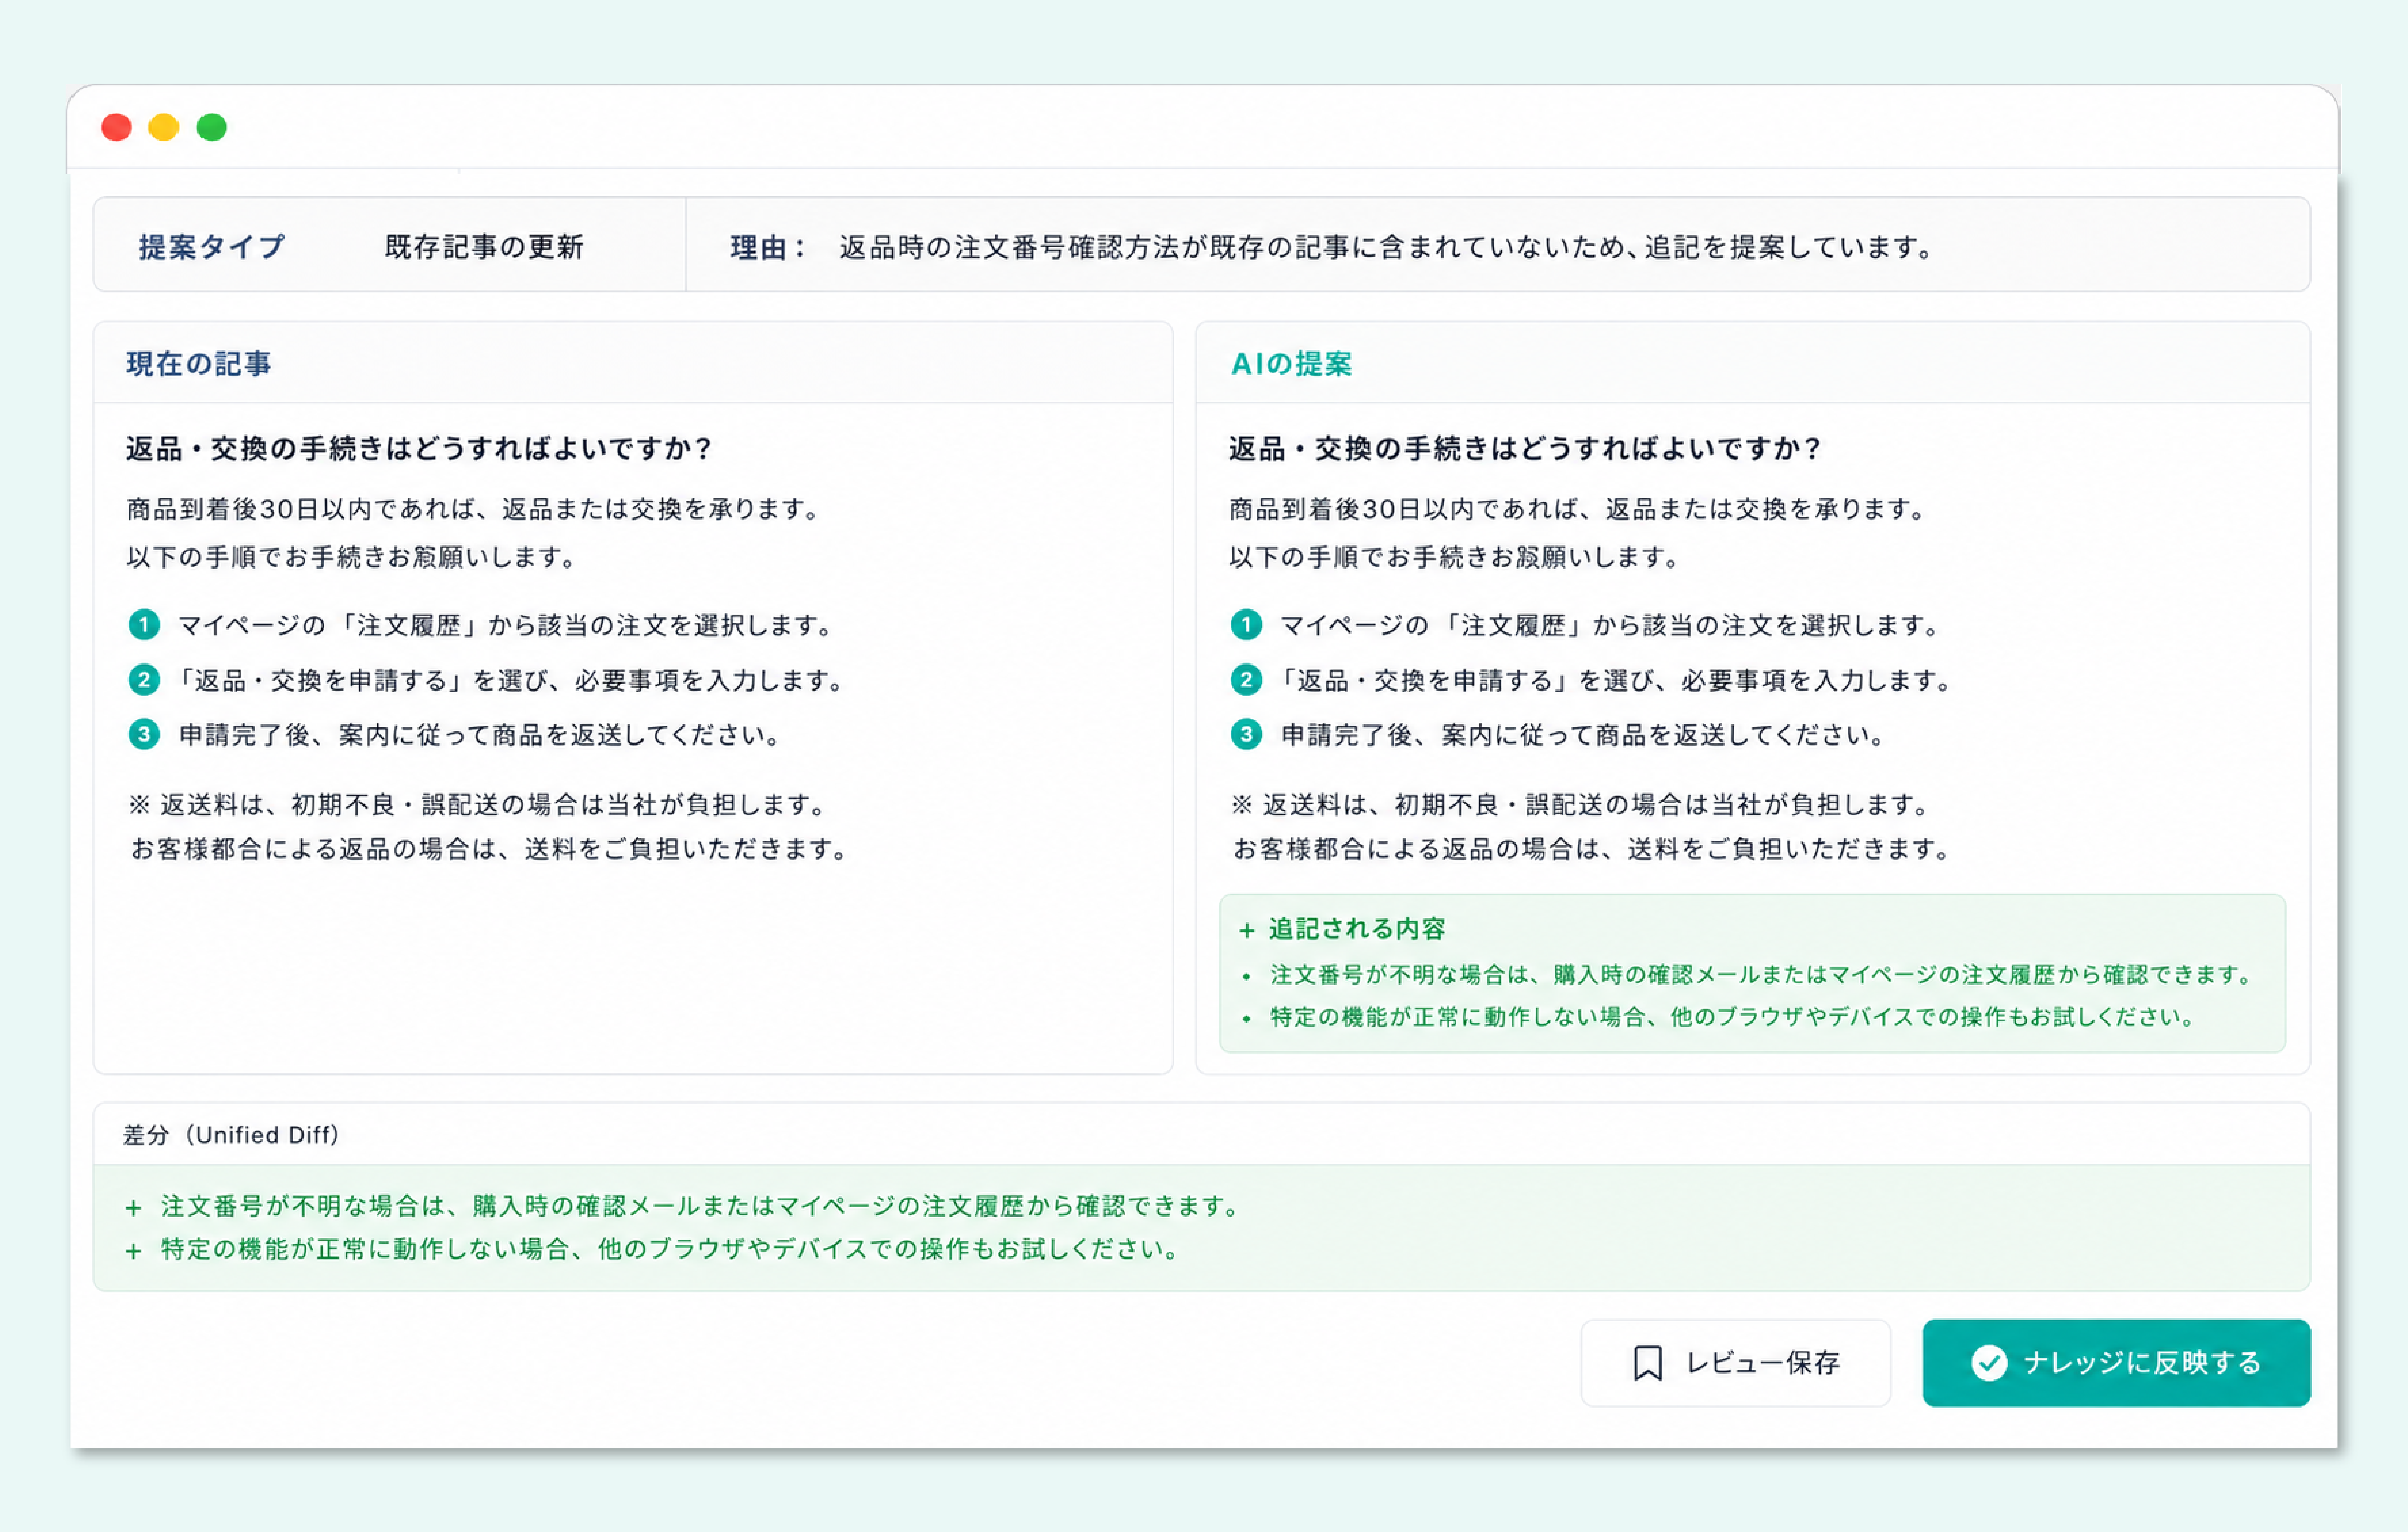This screenshot has width=2408, height=1532.
Task: Click step 2 badge in AIの提案
Action: coord(1246,680)
